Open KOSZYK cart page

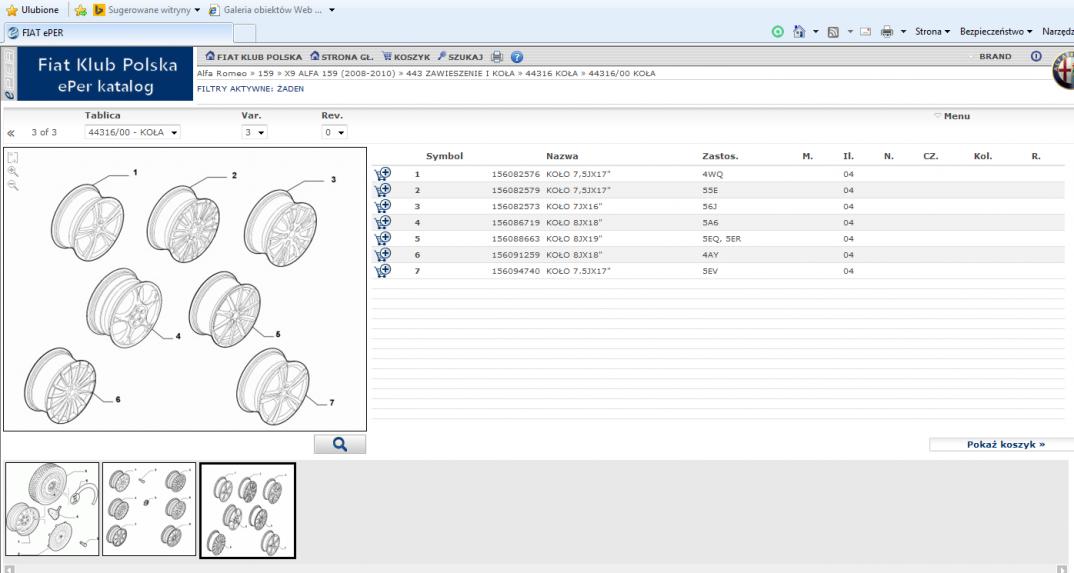(x=406, y=57)
